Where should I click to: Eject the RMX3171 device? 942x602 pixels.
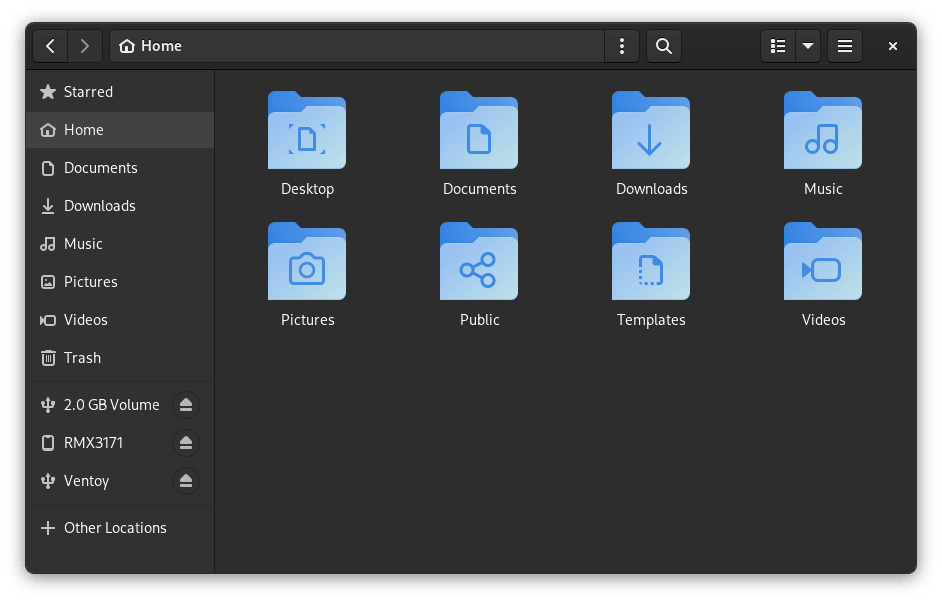pyautogui.click(x=185, y=443)
